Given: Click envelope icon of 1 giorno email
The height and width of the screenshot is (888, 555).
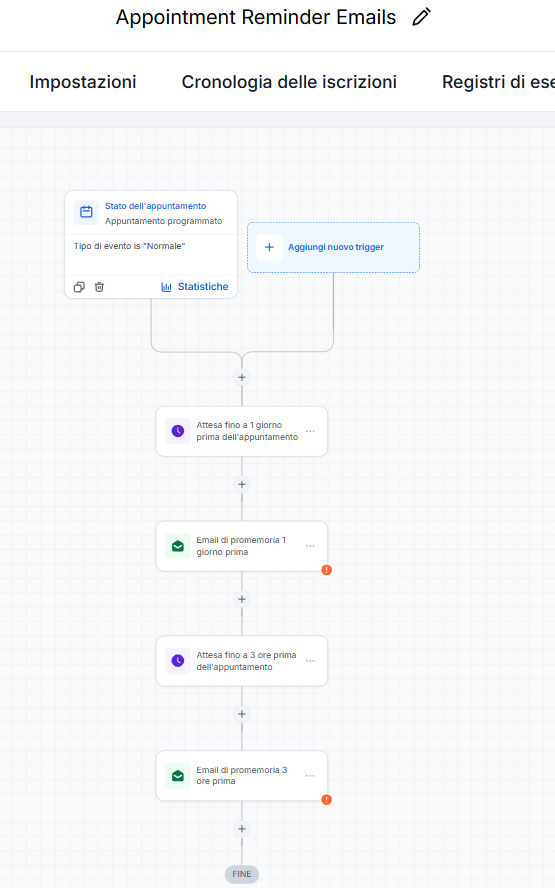Looking at the screenshot, I should (178, 546).
